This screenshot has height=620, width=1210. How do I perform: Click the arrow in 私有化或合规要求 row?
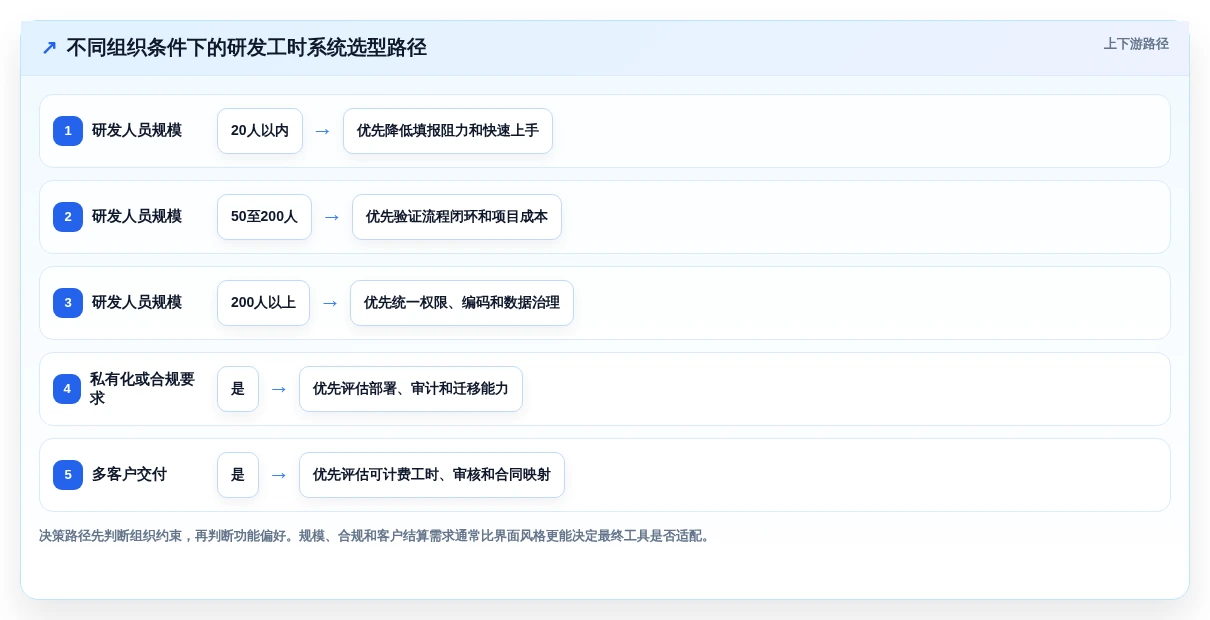point(279,389)
